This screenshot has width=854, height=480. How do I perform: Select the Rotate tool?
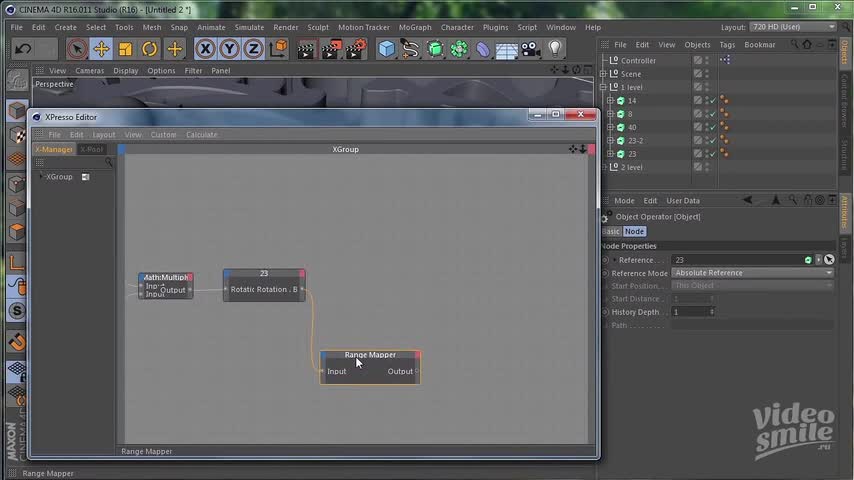click(x=149, y=49)
